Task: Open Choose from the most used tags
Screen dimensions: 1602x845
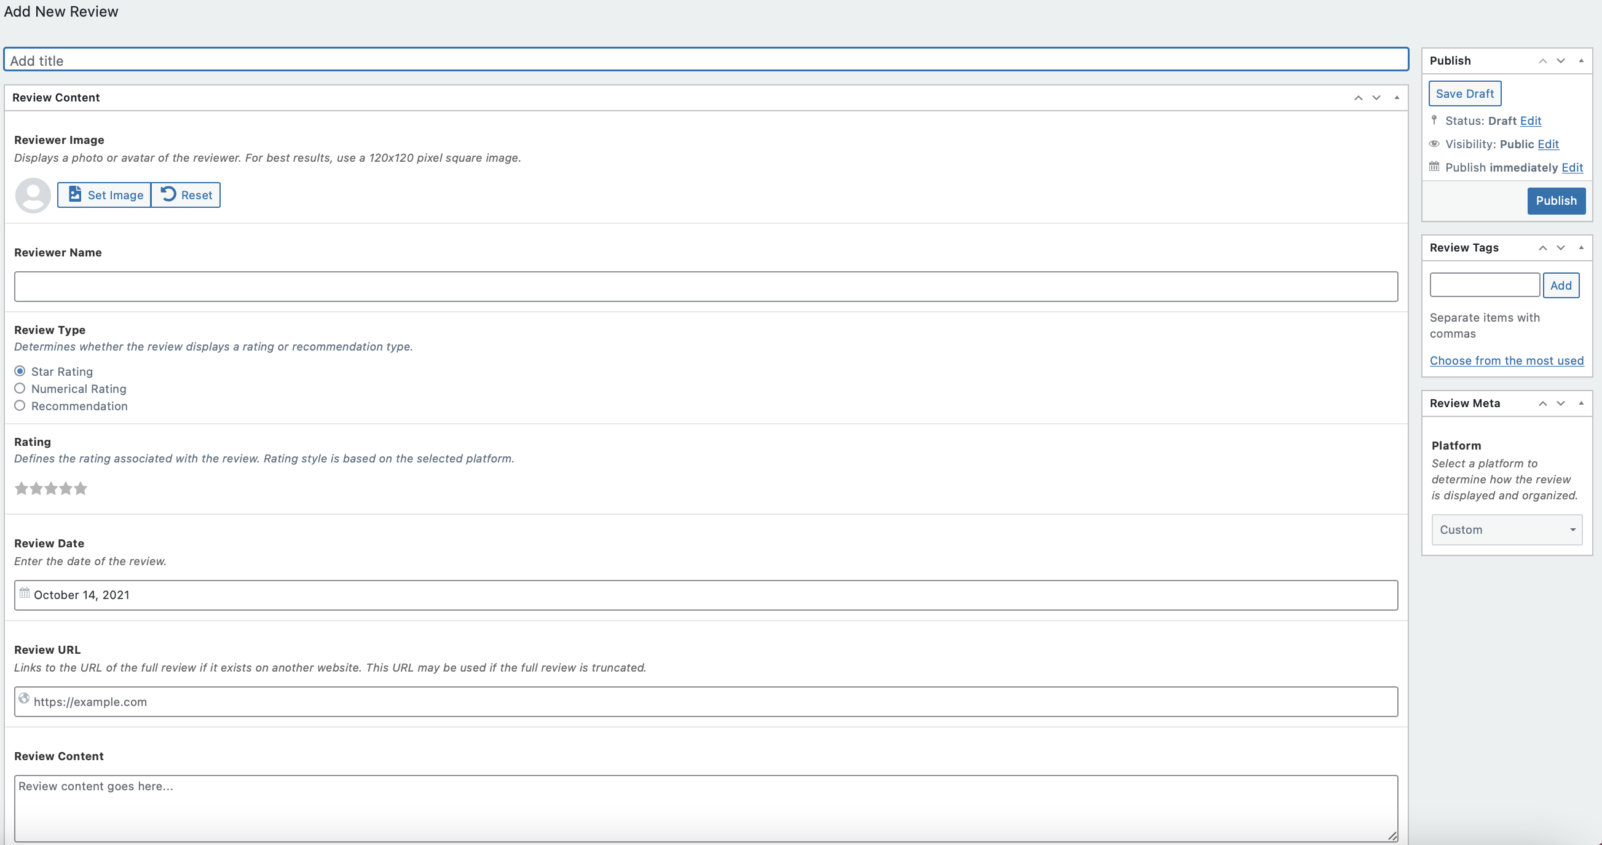Action: point(1506,361)
